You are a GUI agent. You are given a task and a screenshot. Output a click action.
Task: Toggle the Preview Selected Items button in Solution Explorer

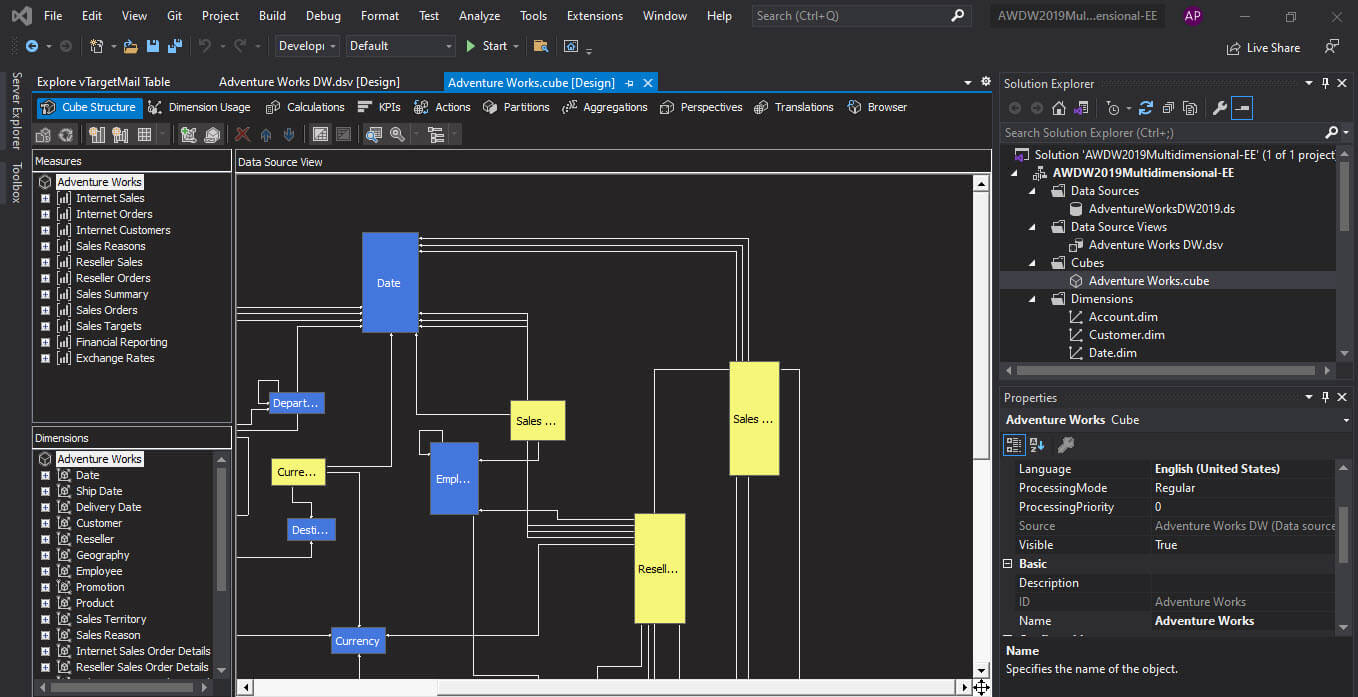coord(1241,108)
